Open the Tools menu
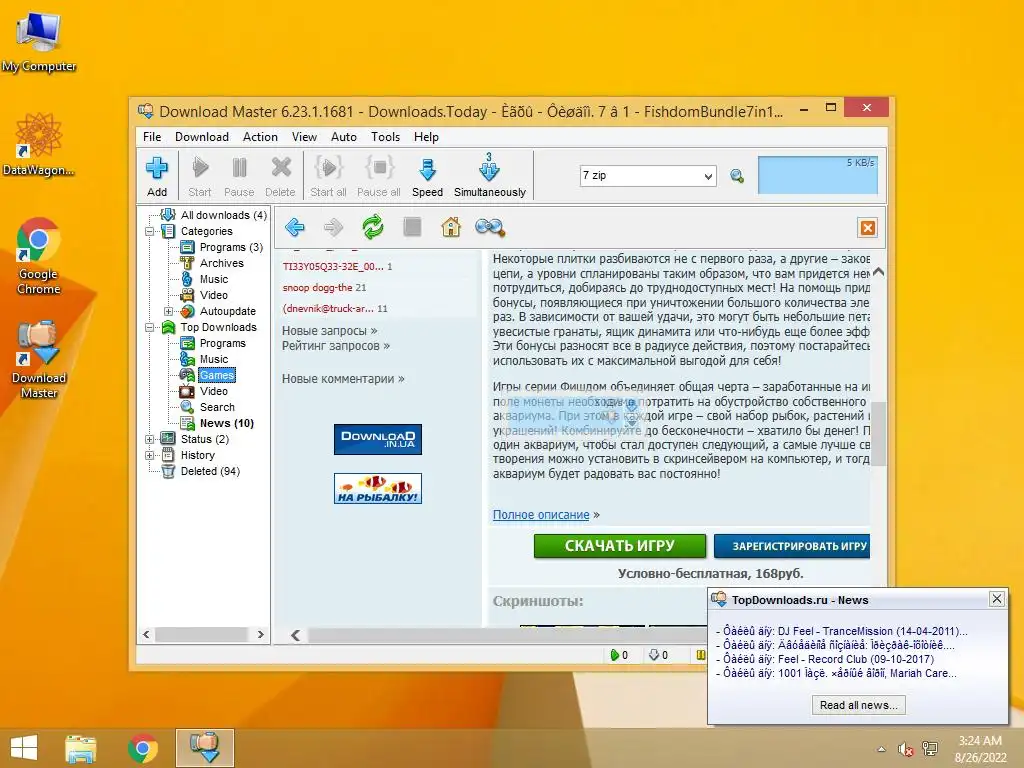This screenshot has height=768, width=1024. (385, 136)
